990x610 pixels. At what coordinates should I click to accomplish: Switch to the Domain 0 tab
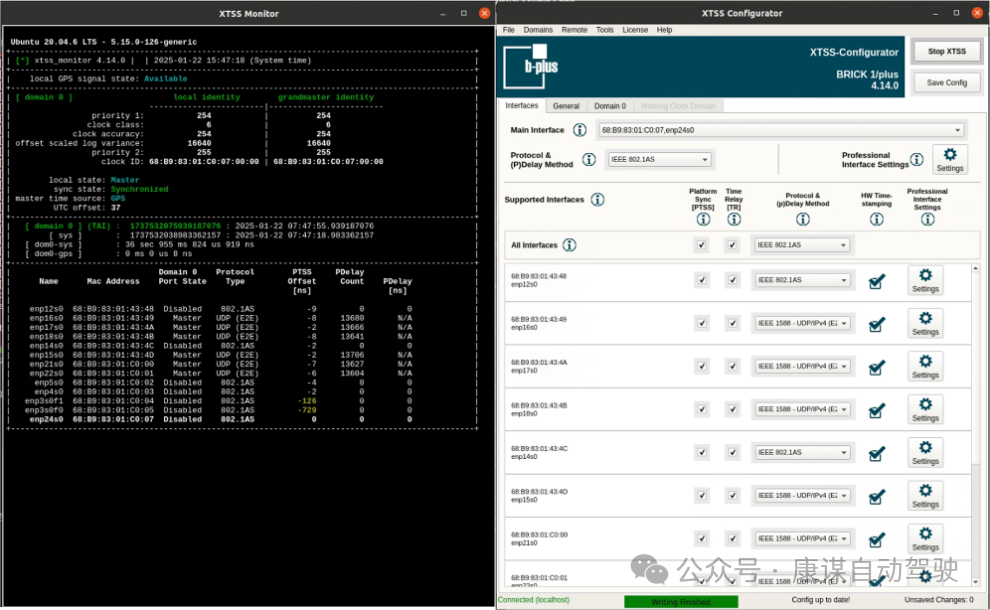(x=610, y=106)
